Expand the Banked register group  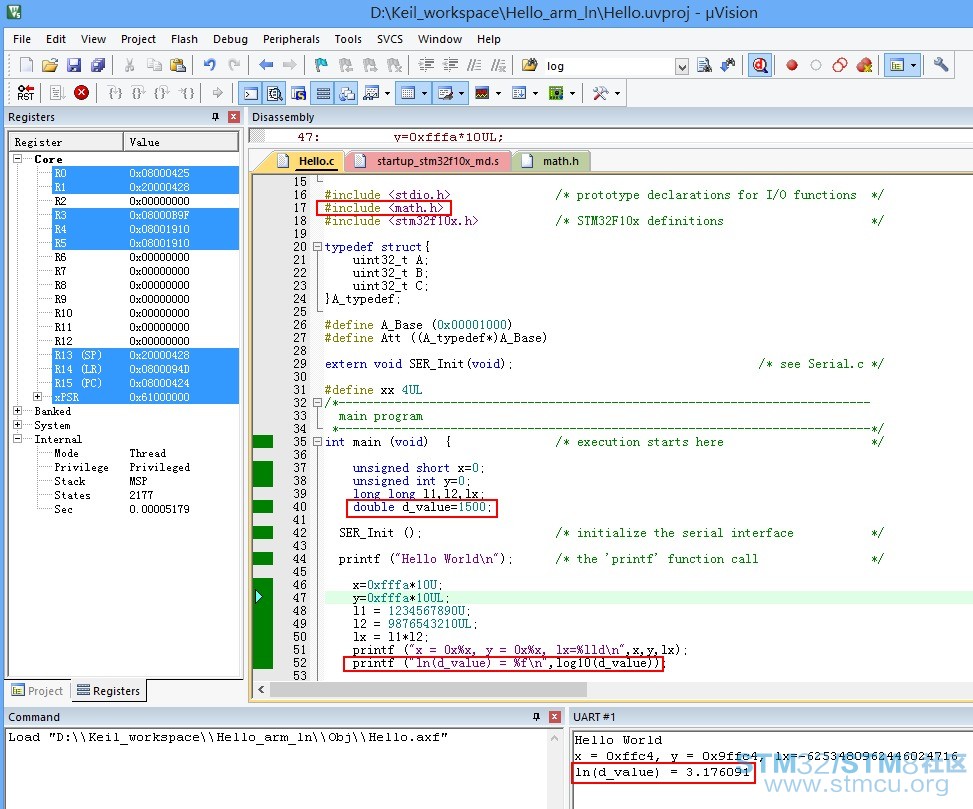tap(18, 411)
